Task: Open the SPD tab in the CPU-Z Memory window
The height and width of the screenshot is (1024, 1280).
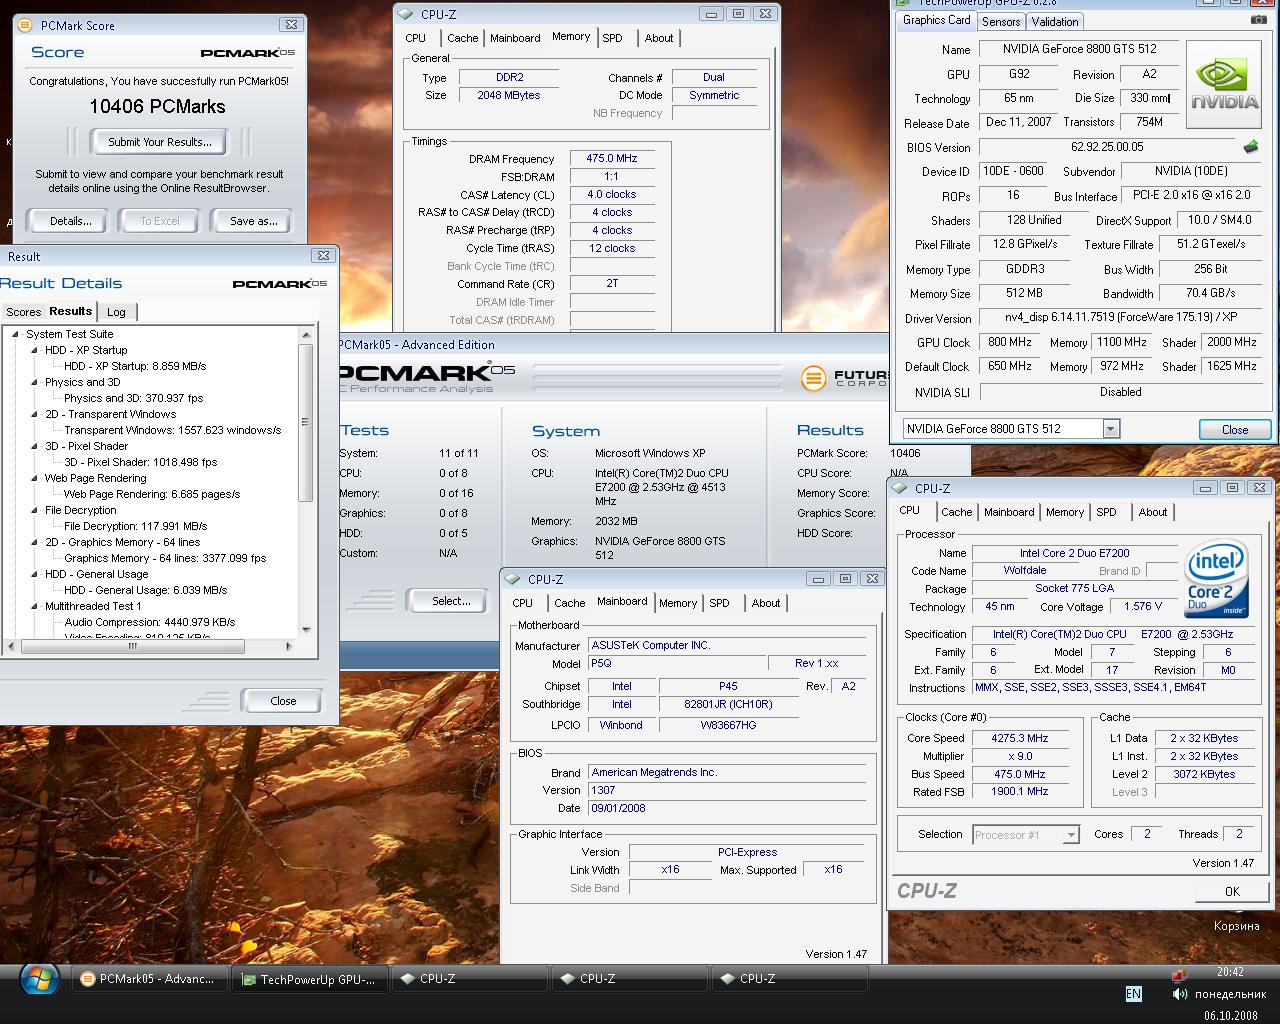Action: point(612,38)
